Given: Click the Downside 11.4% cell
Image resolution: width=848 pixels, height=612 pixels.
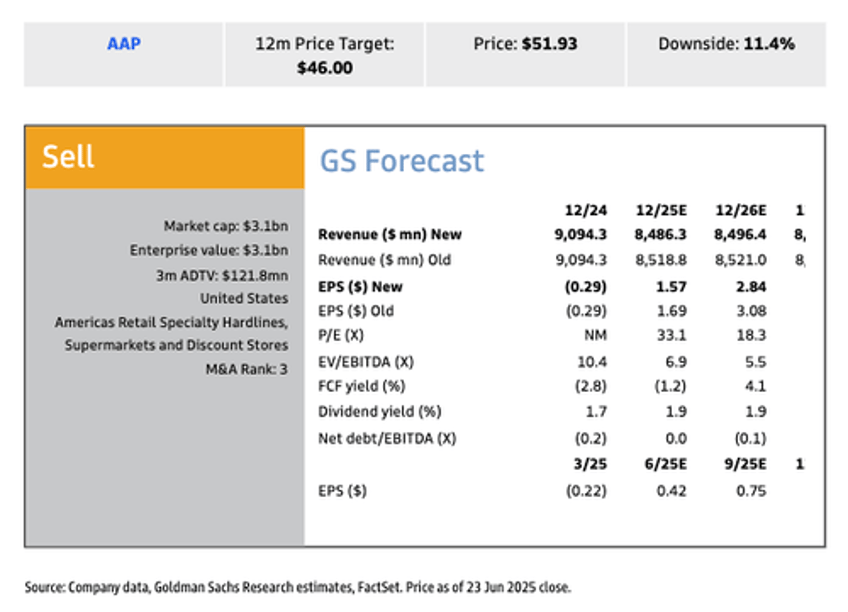Looking at the screenshot, I should point(726,55).
